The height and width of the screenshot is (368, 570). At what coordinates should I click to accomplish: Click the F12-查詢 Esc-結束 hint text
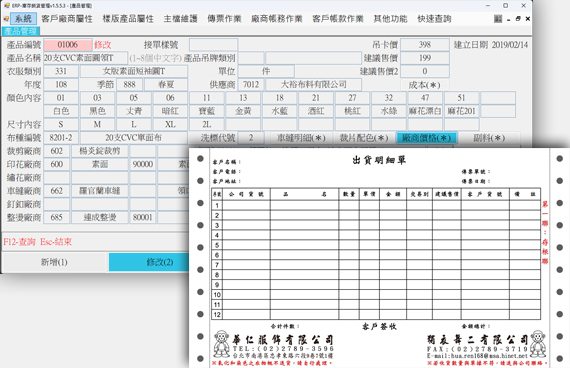tap(37, 242)
